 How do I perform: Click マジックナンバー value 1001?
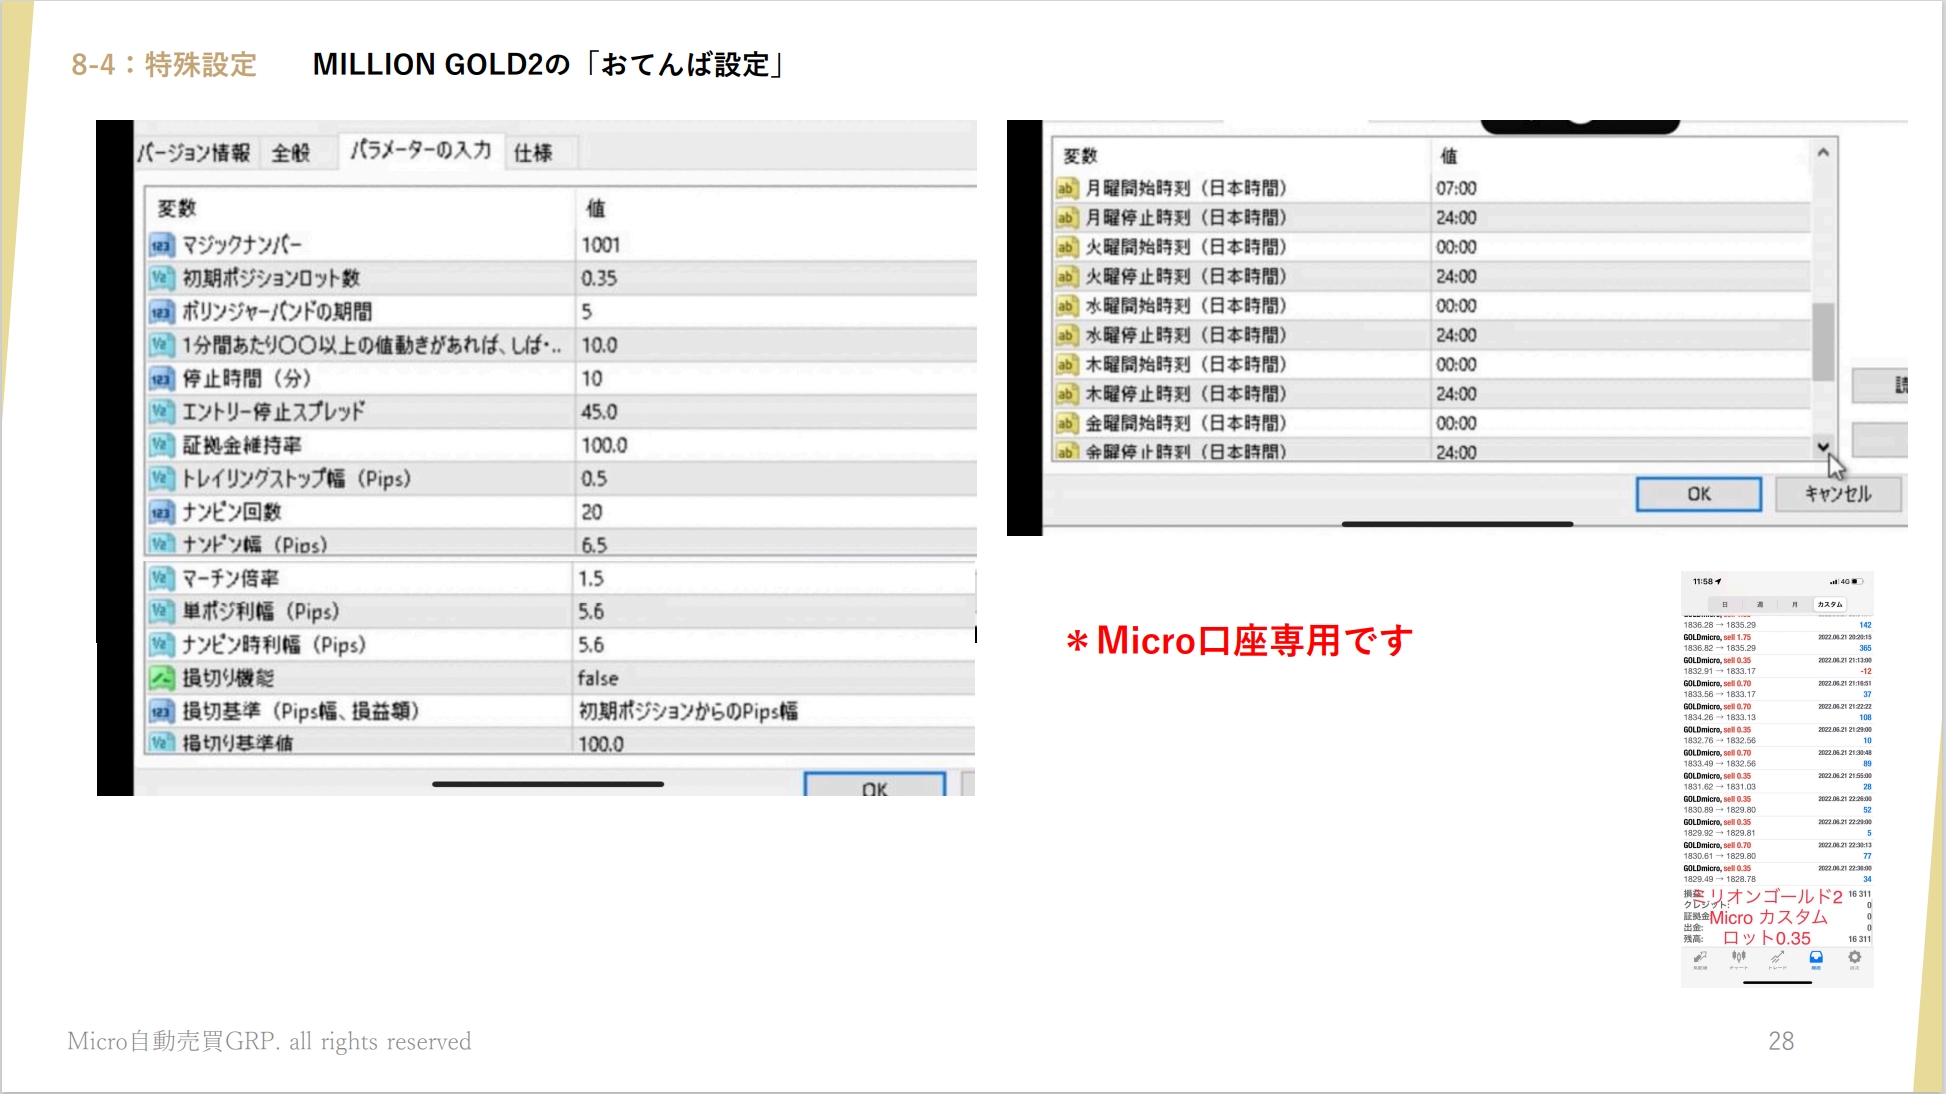tap(601, 245)
